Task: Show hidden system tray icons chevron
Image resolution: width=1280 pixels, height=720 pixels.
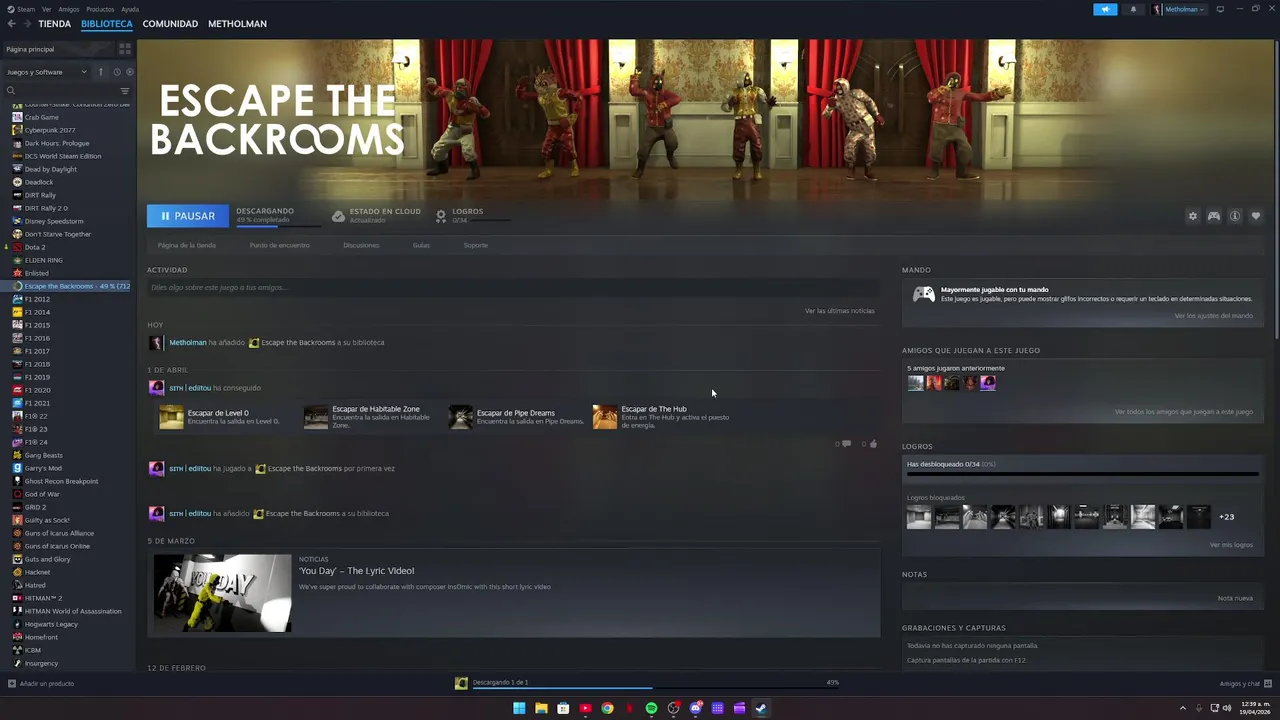Action: point(1183,708)
